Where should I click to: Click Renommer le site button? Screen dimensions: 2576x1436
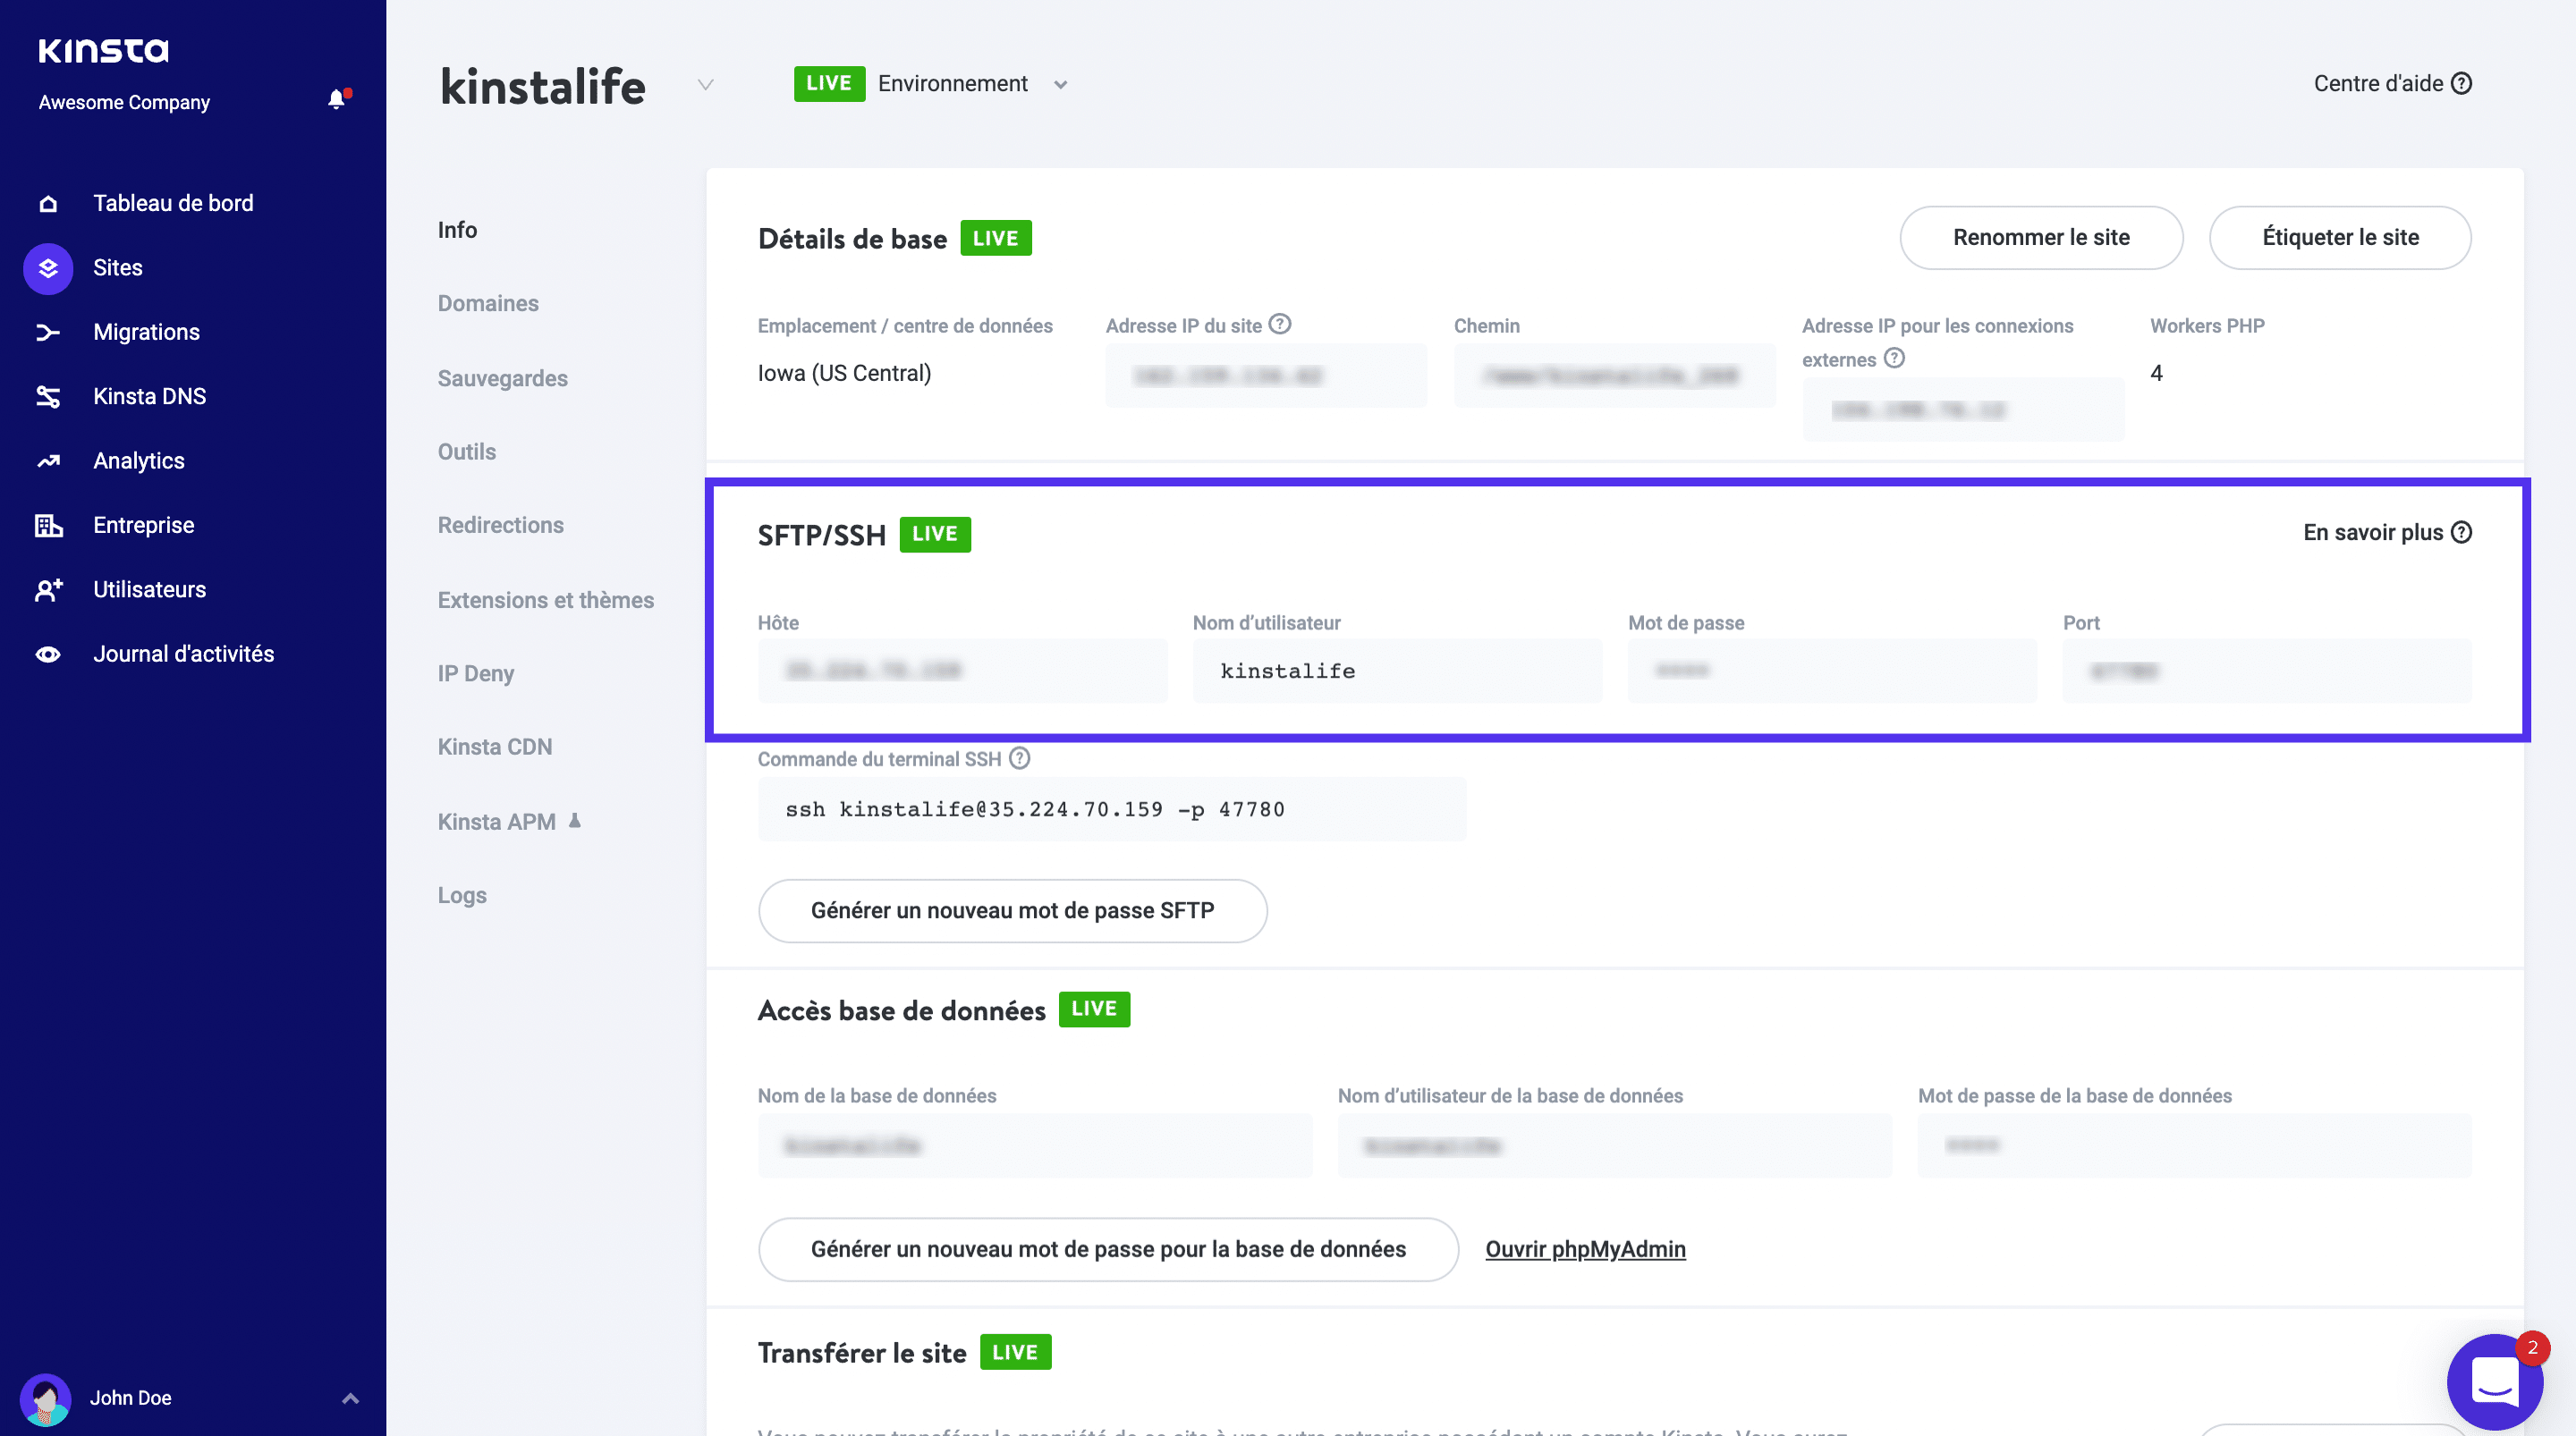[x=2040, y=237]
